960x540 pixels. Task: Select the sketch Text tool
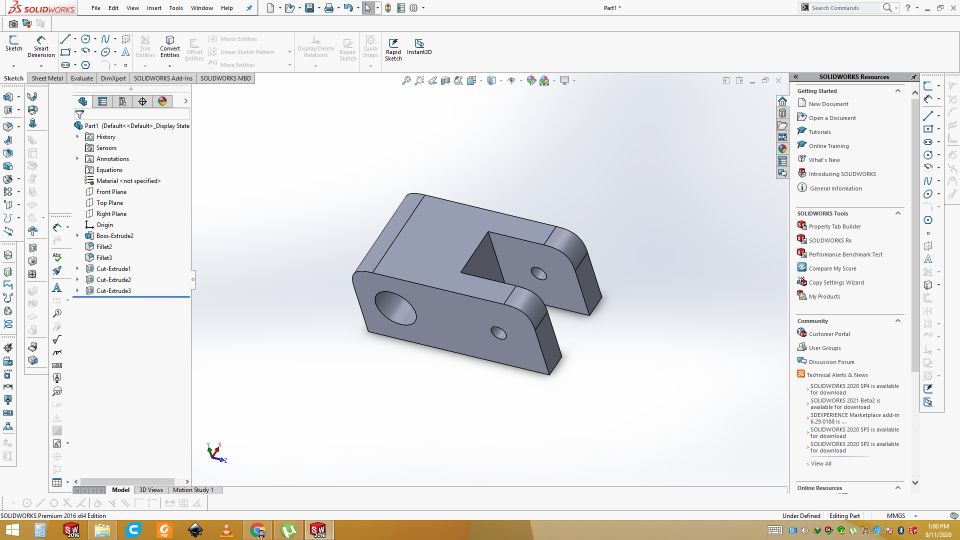point(126,52)
